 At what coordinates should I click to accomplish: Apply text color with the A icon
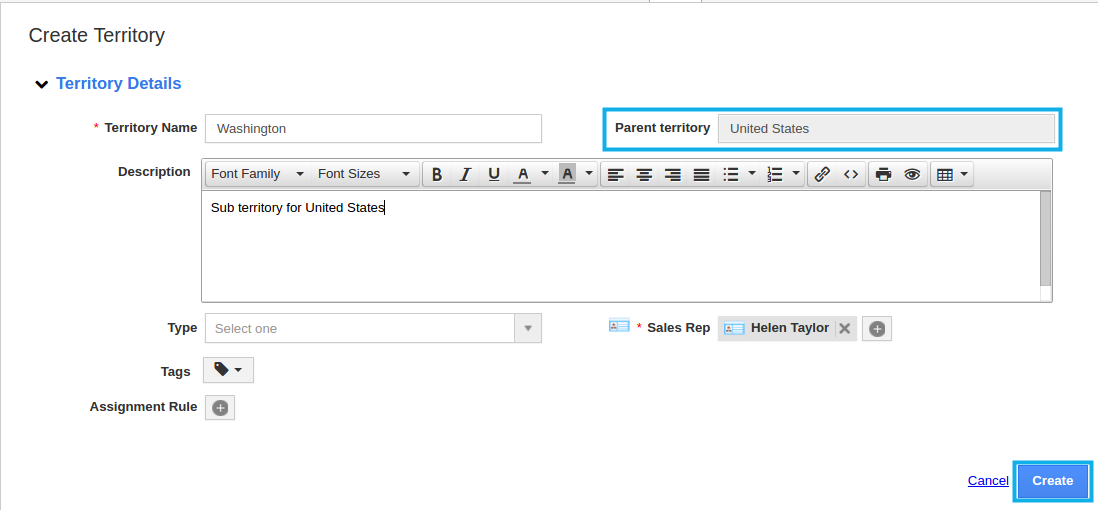(522, 174)
